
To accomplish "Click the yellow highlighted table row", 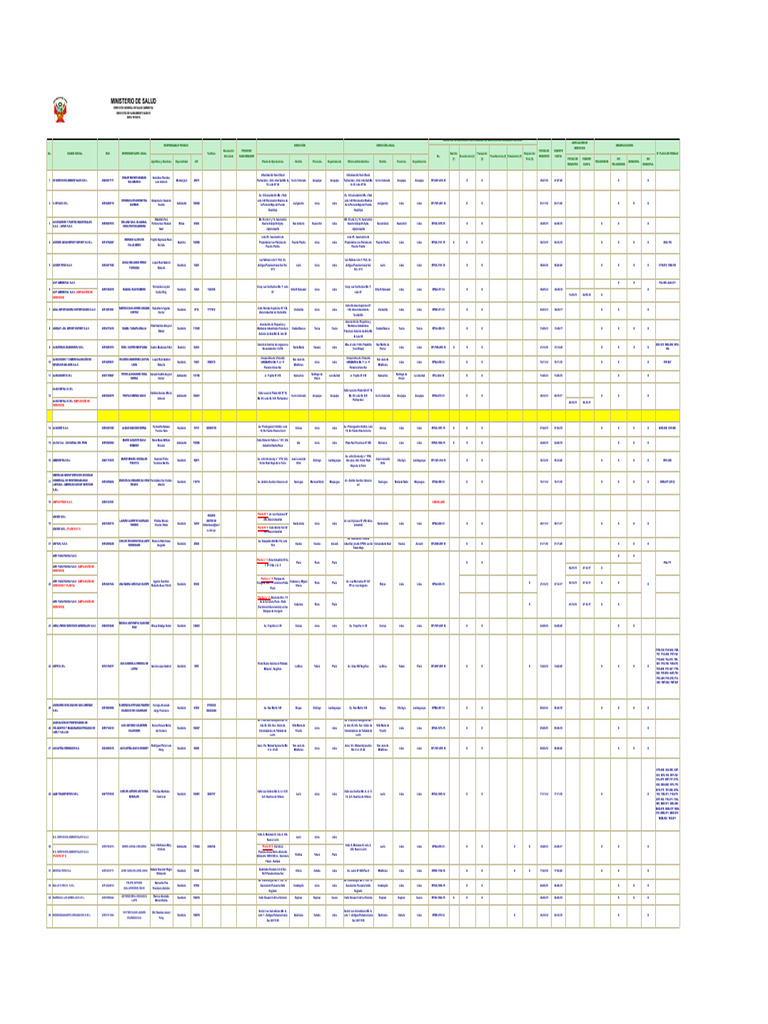I will [363, 415].
